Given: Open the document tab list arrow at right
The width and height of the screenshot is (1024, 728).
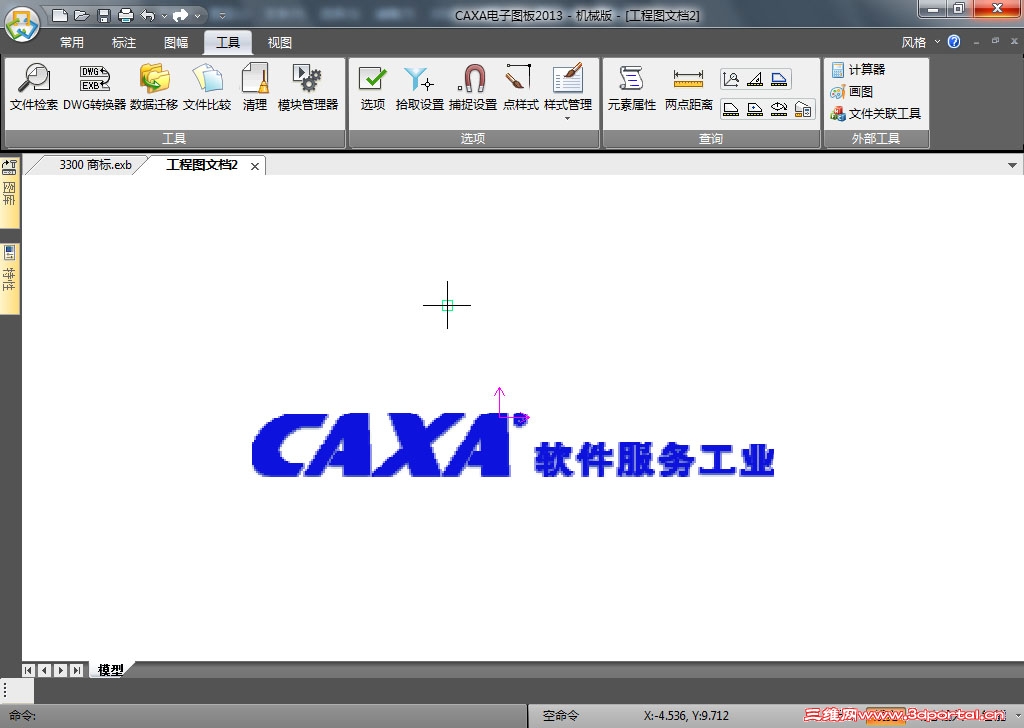Looking at the screenshot, I should [x=1012, y=165].
